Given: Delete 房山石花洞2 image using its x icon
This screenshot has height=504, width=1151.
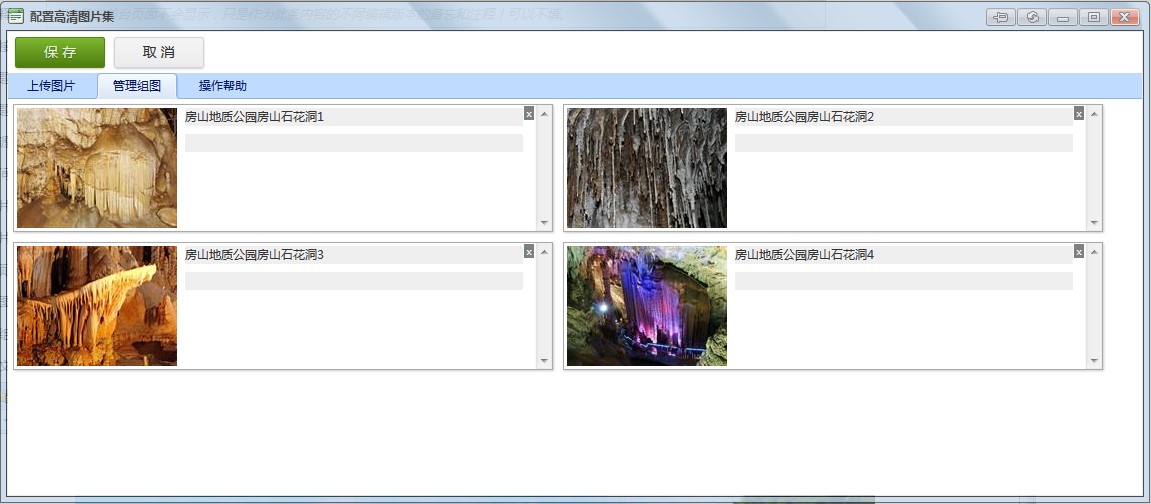Looking at the screenshot, I should tap(1079, 114).
